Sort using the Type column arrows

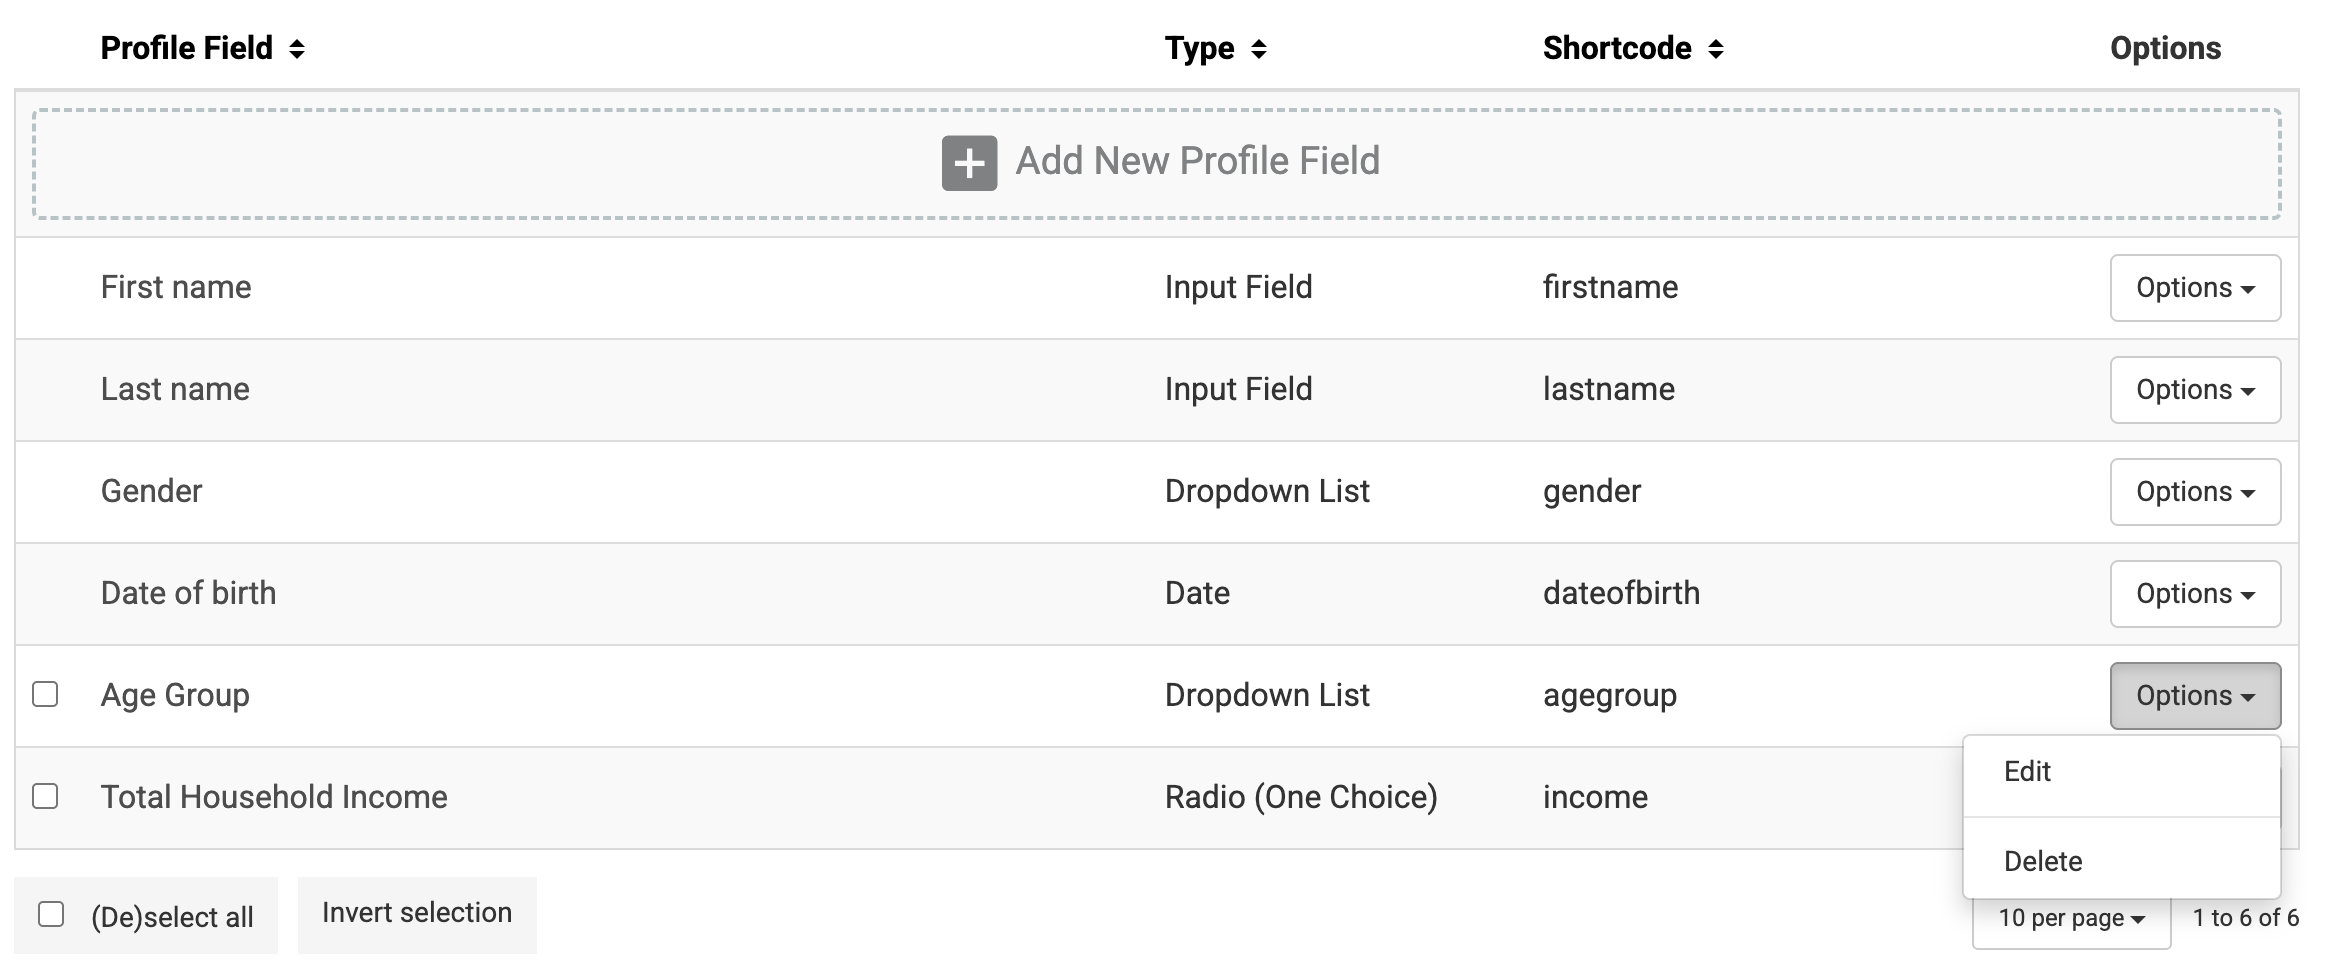pos(1259,49)
